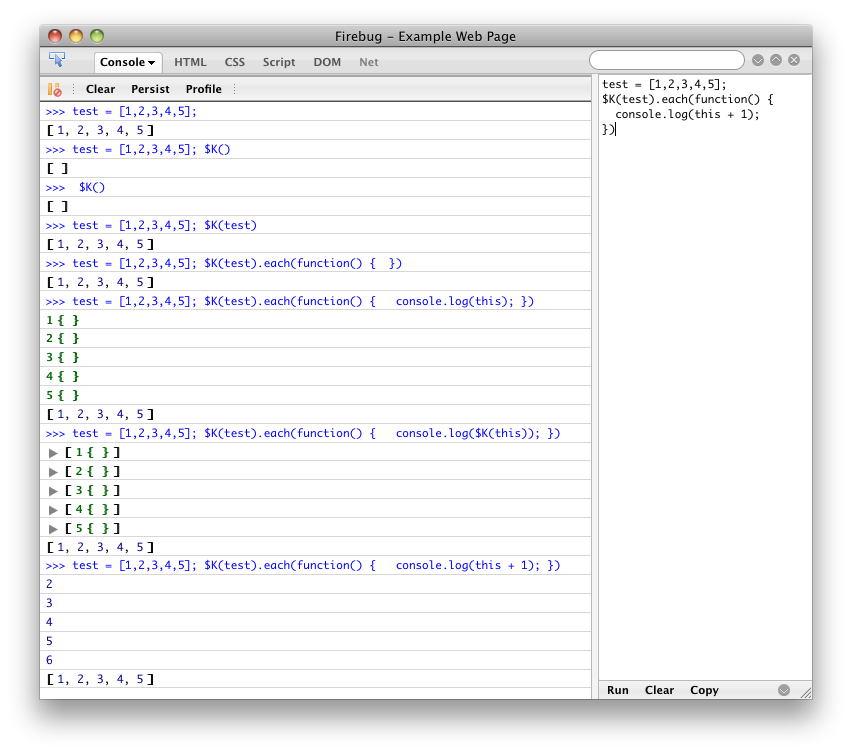Click the Clear button in console toolbar
This screenshot has height=754, width=852.
(x=100, y=89)
